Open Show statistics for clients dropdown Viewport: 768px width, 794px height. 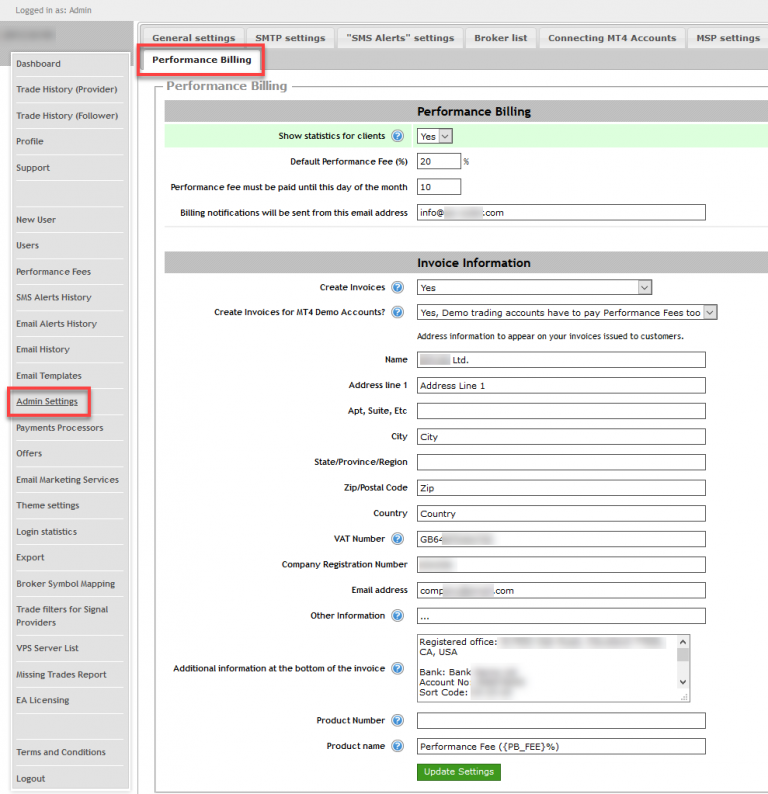click(435, 136)
